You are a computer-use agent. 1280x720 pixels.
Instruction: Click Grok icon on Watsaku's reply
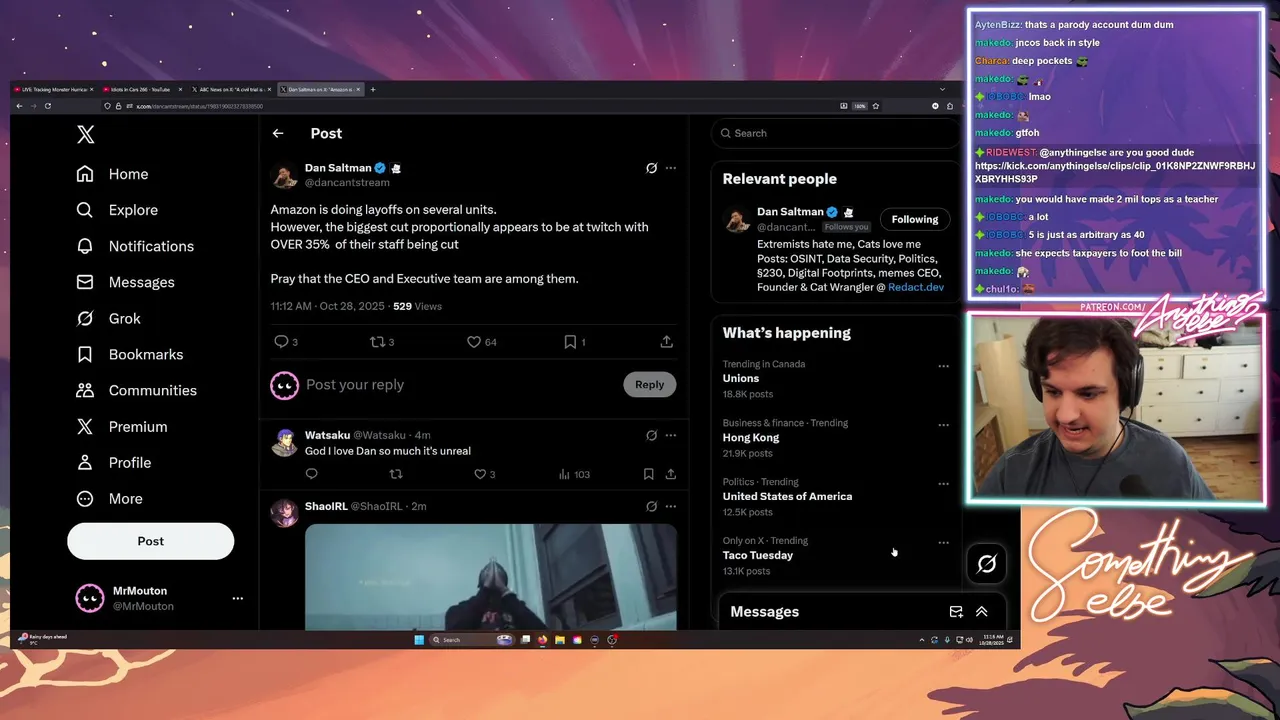[x=651, y=435]
